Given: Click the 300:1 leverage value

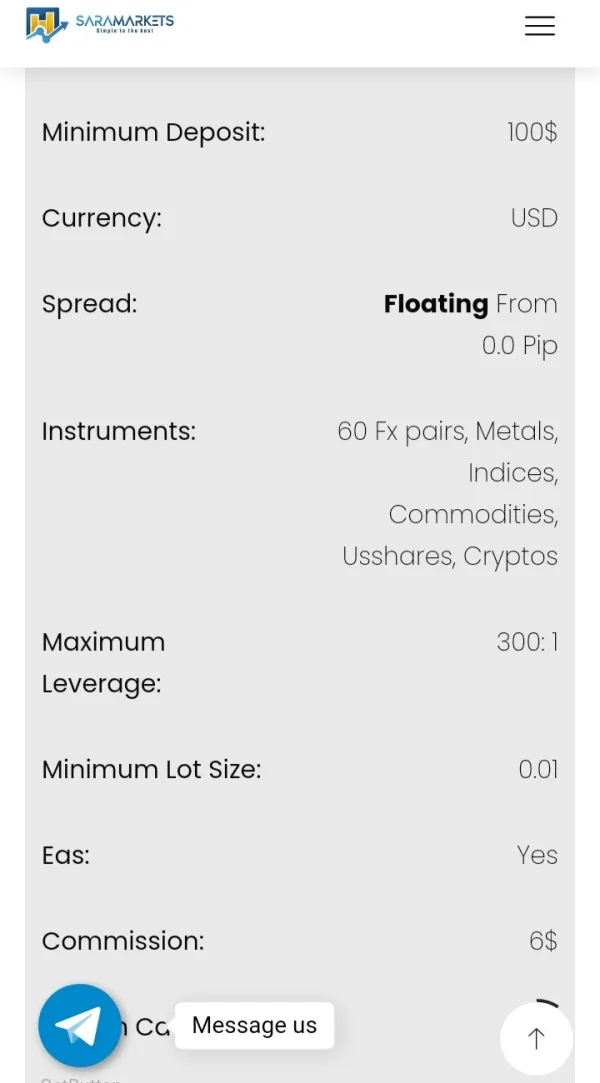Looking at the screenshot, I should tap(527, 642).
